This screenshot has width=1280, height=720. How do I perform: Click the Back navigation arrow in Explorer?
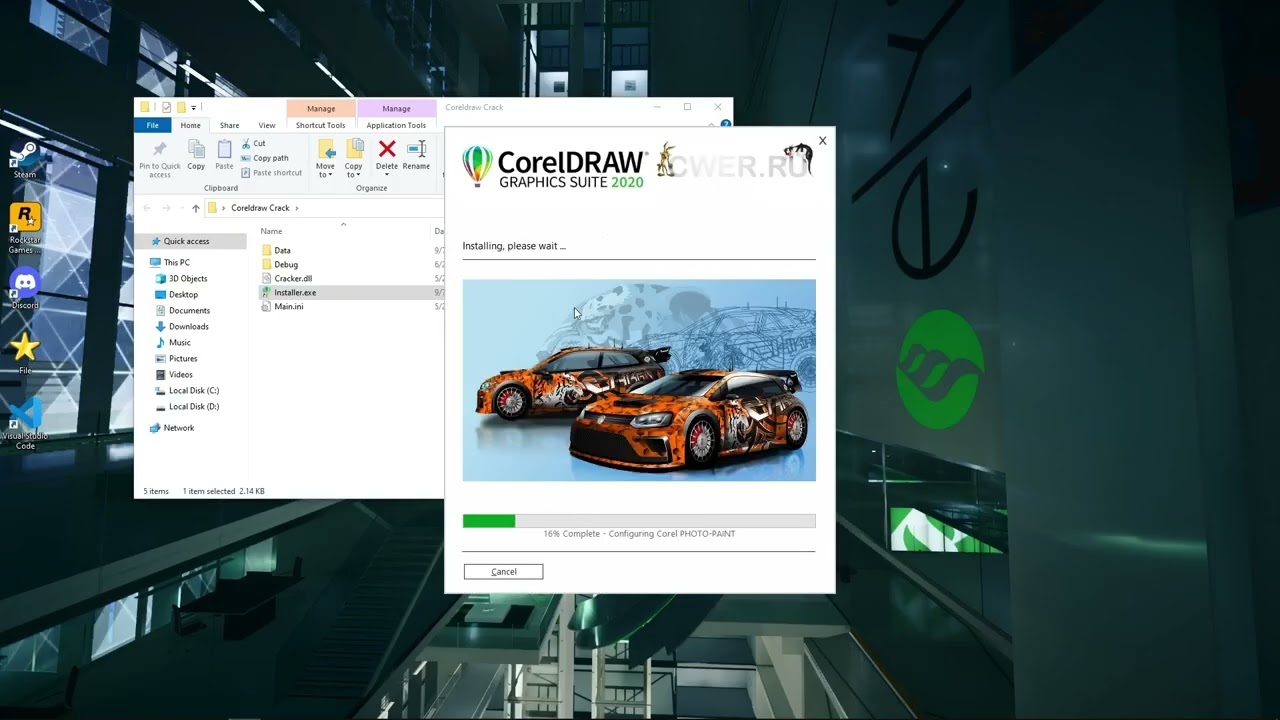point(147,208)
